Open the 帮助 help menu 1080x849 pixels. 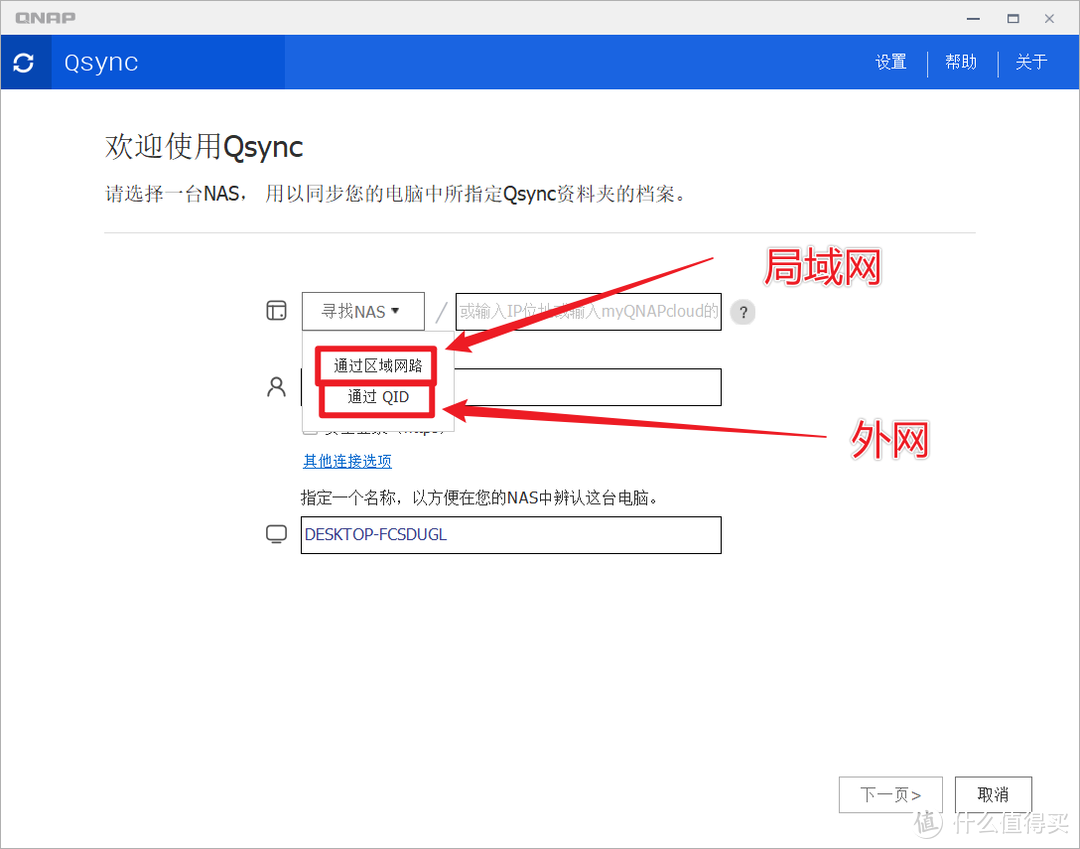click(x=961, y=62)
